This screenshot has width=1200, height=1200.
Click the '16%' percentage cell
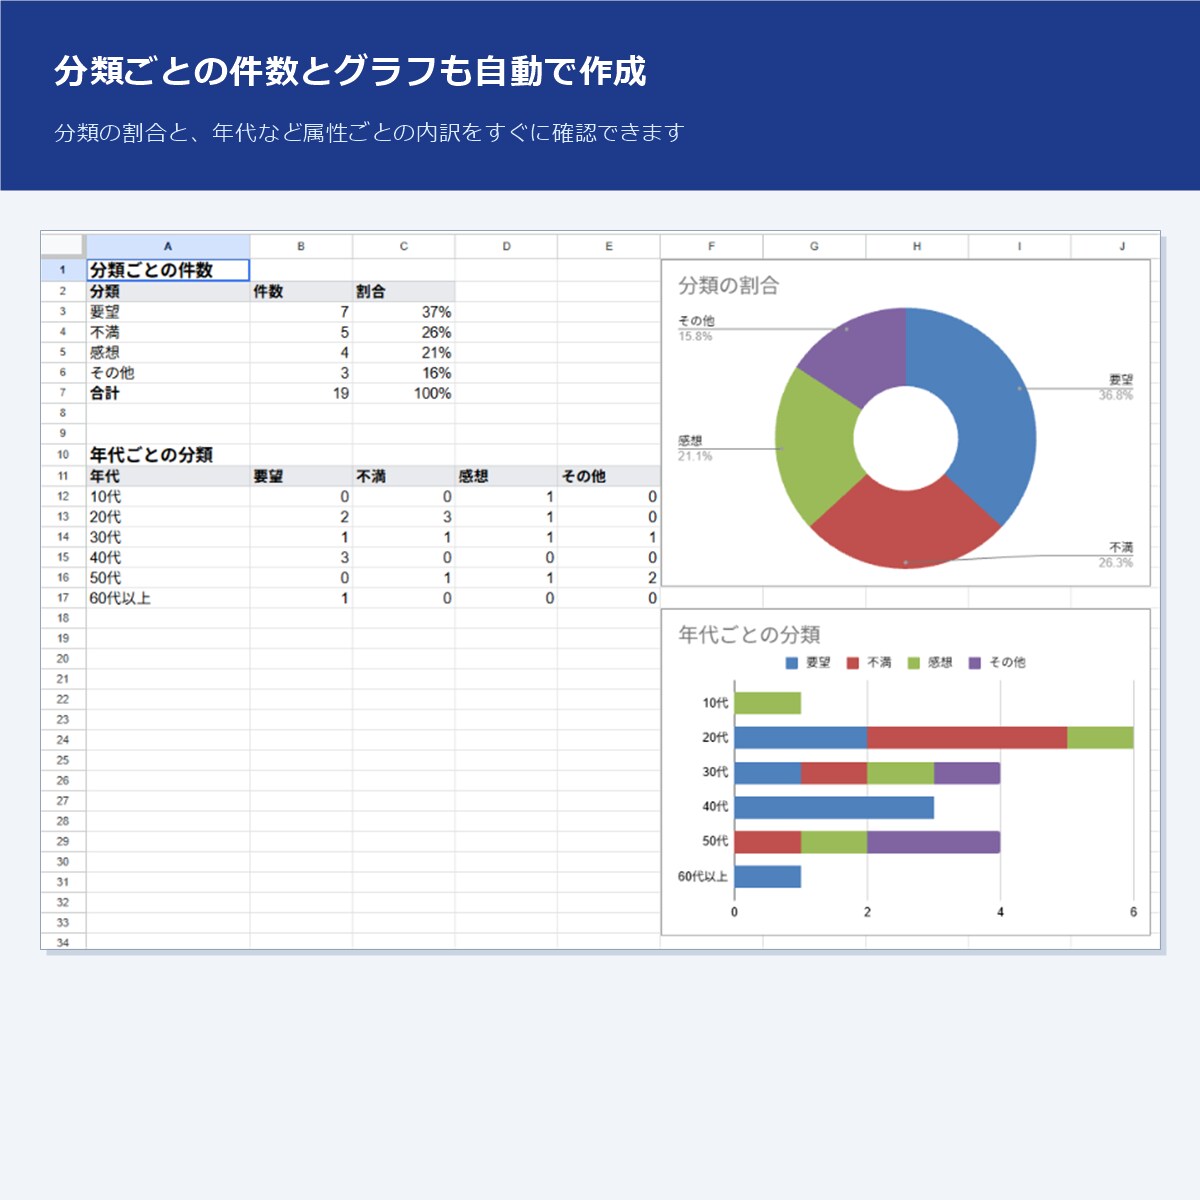[x=404, y=373]
